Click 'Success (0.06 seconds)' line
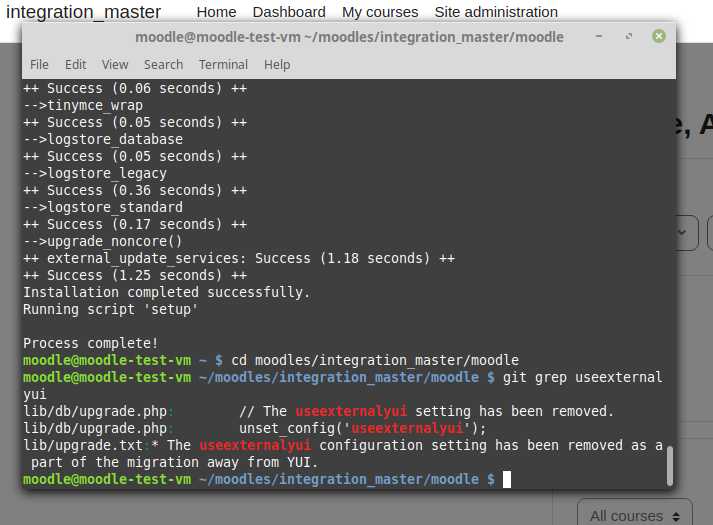 [135, 88]
